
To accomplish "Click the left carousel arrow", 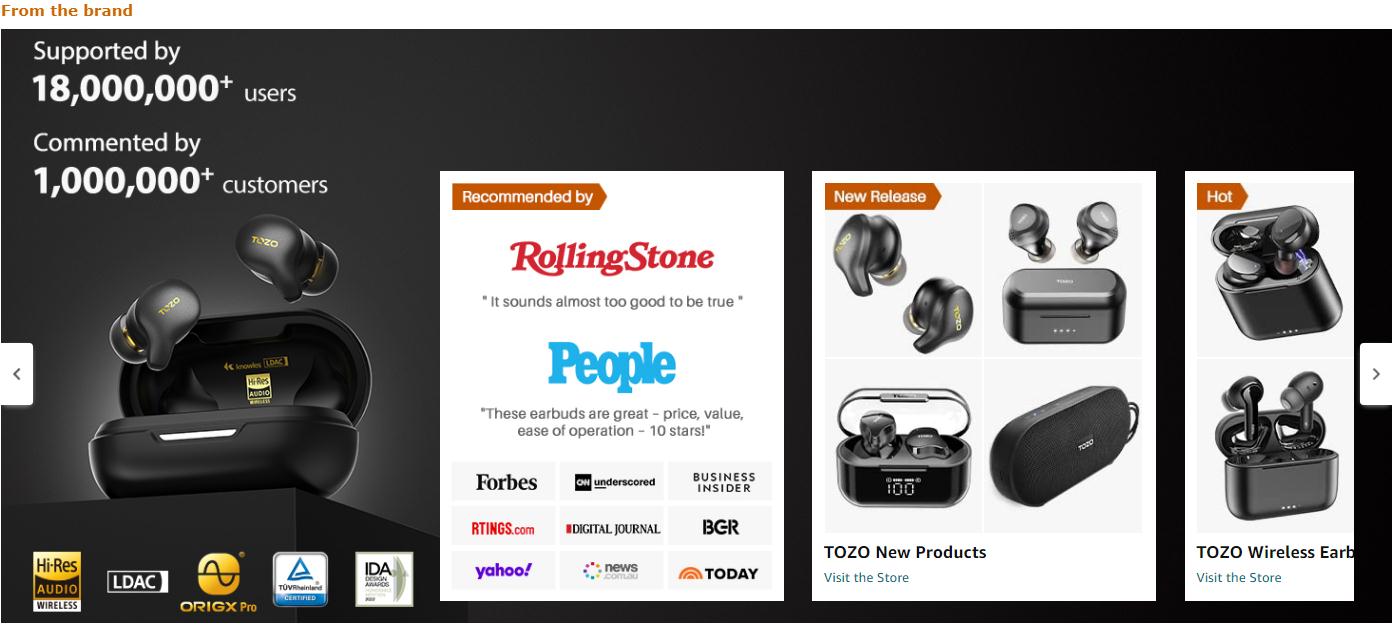I will 16,374.
